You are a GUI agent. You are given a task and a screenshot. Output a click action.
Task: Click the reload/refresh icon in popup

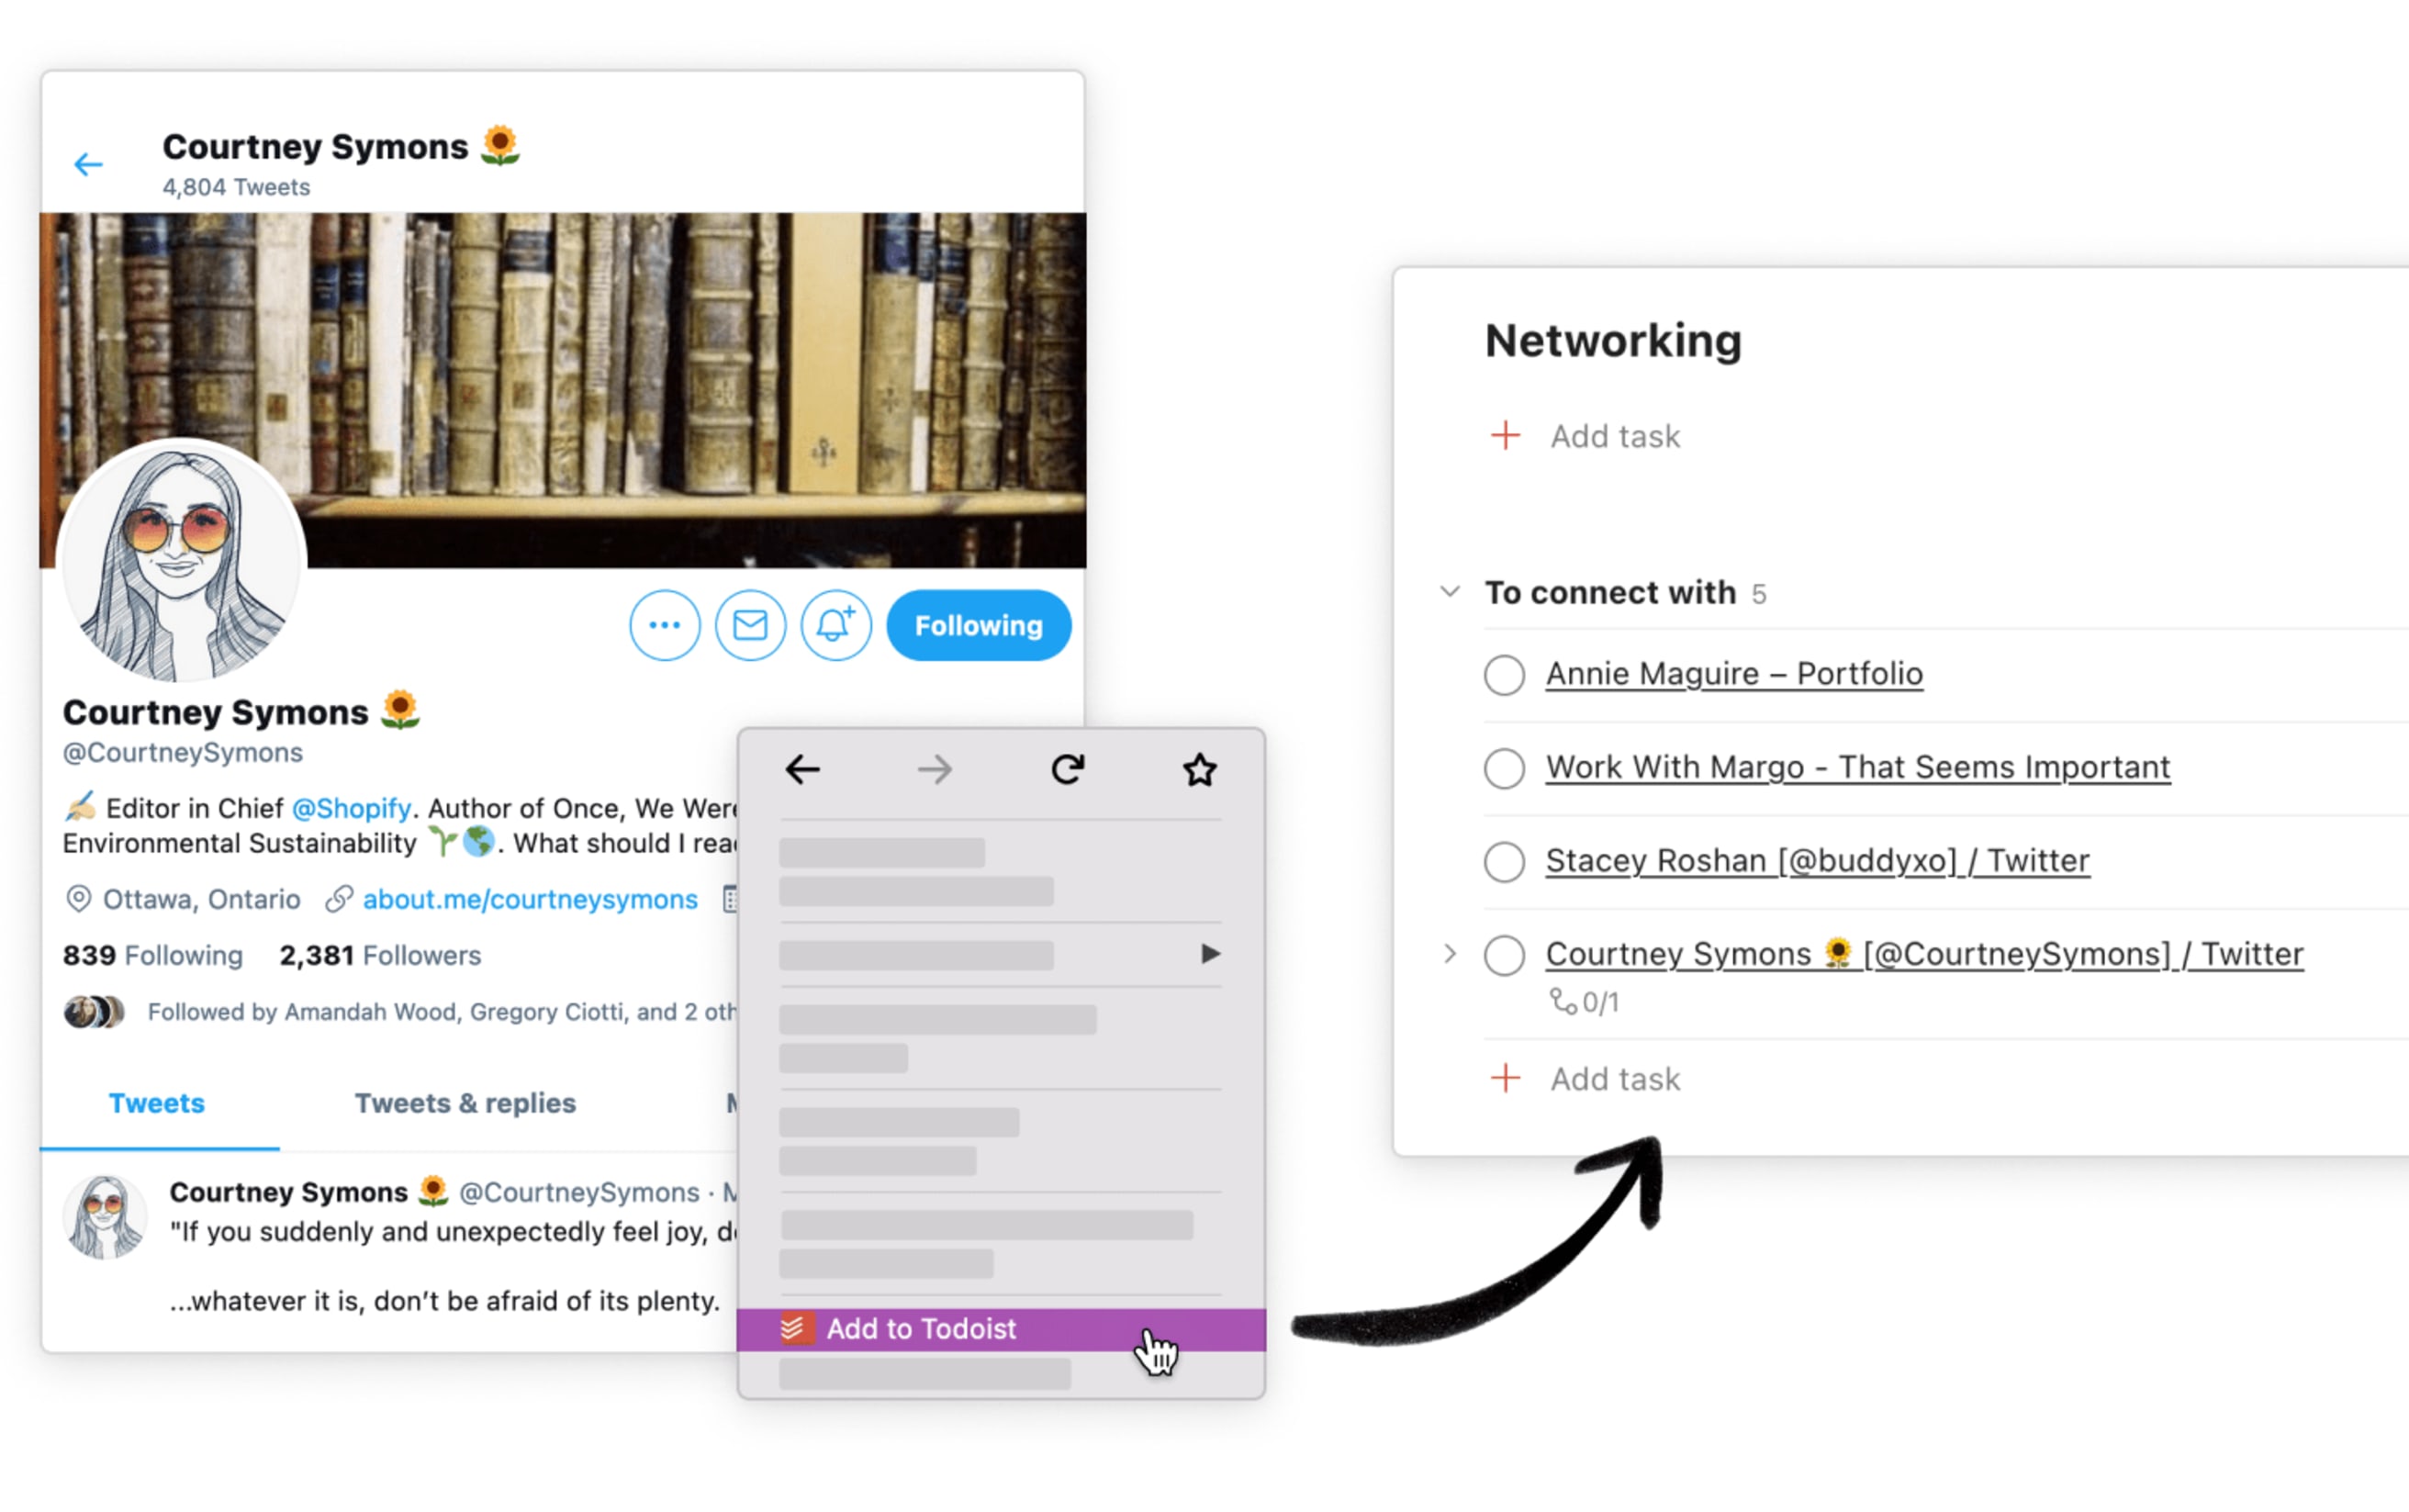pos(1070,770)
